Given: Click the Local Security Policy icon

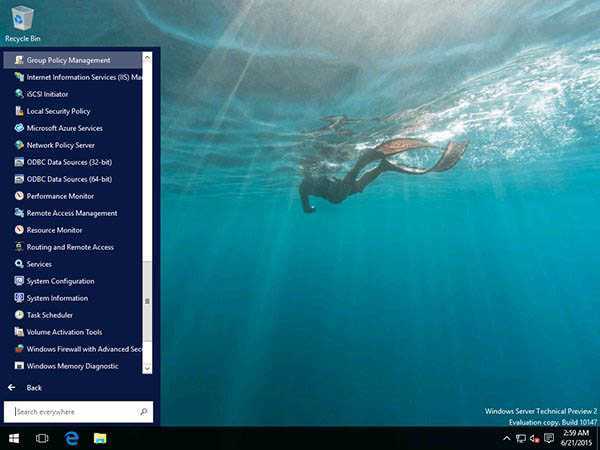Looking at the screenshot, I should point(19,111).
